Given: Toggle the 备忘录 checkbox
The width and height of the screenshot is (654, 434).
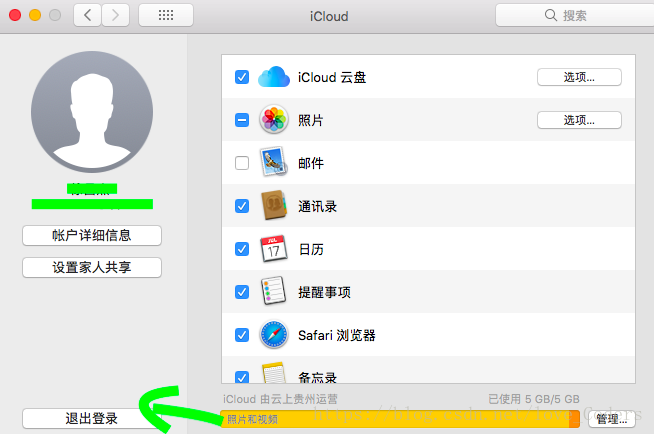Looking at the screenshot, I should pos(242,376).
